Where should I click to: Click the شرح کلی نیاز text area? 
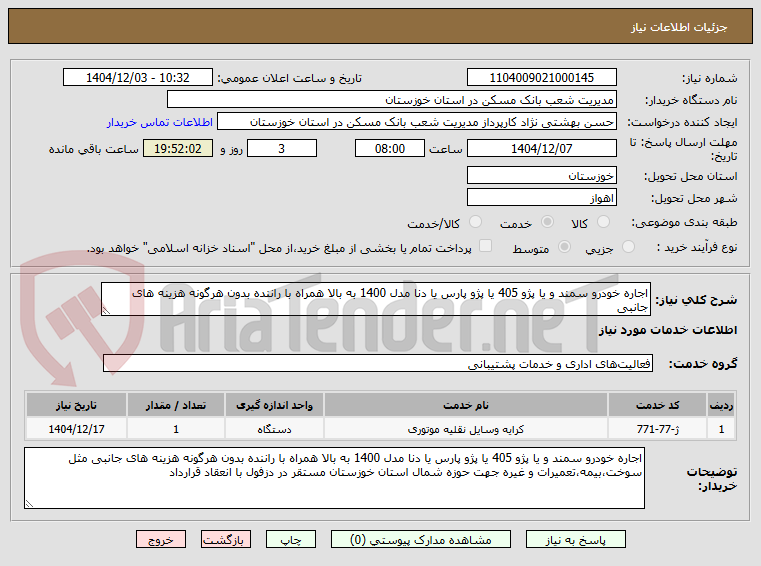pos(376,300)
